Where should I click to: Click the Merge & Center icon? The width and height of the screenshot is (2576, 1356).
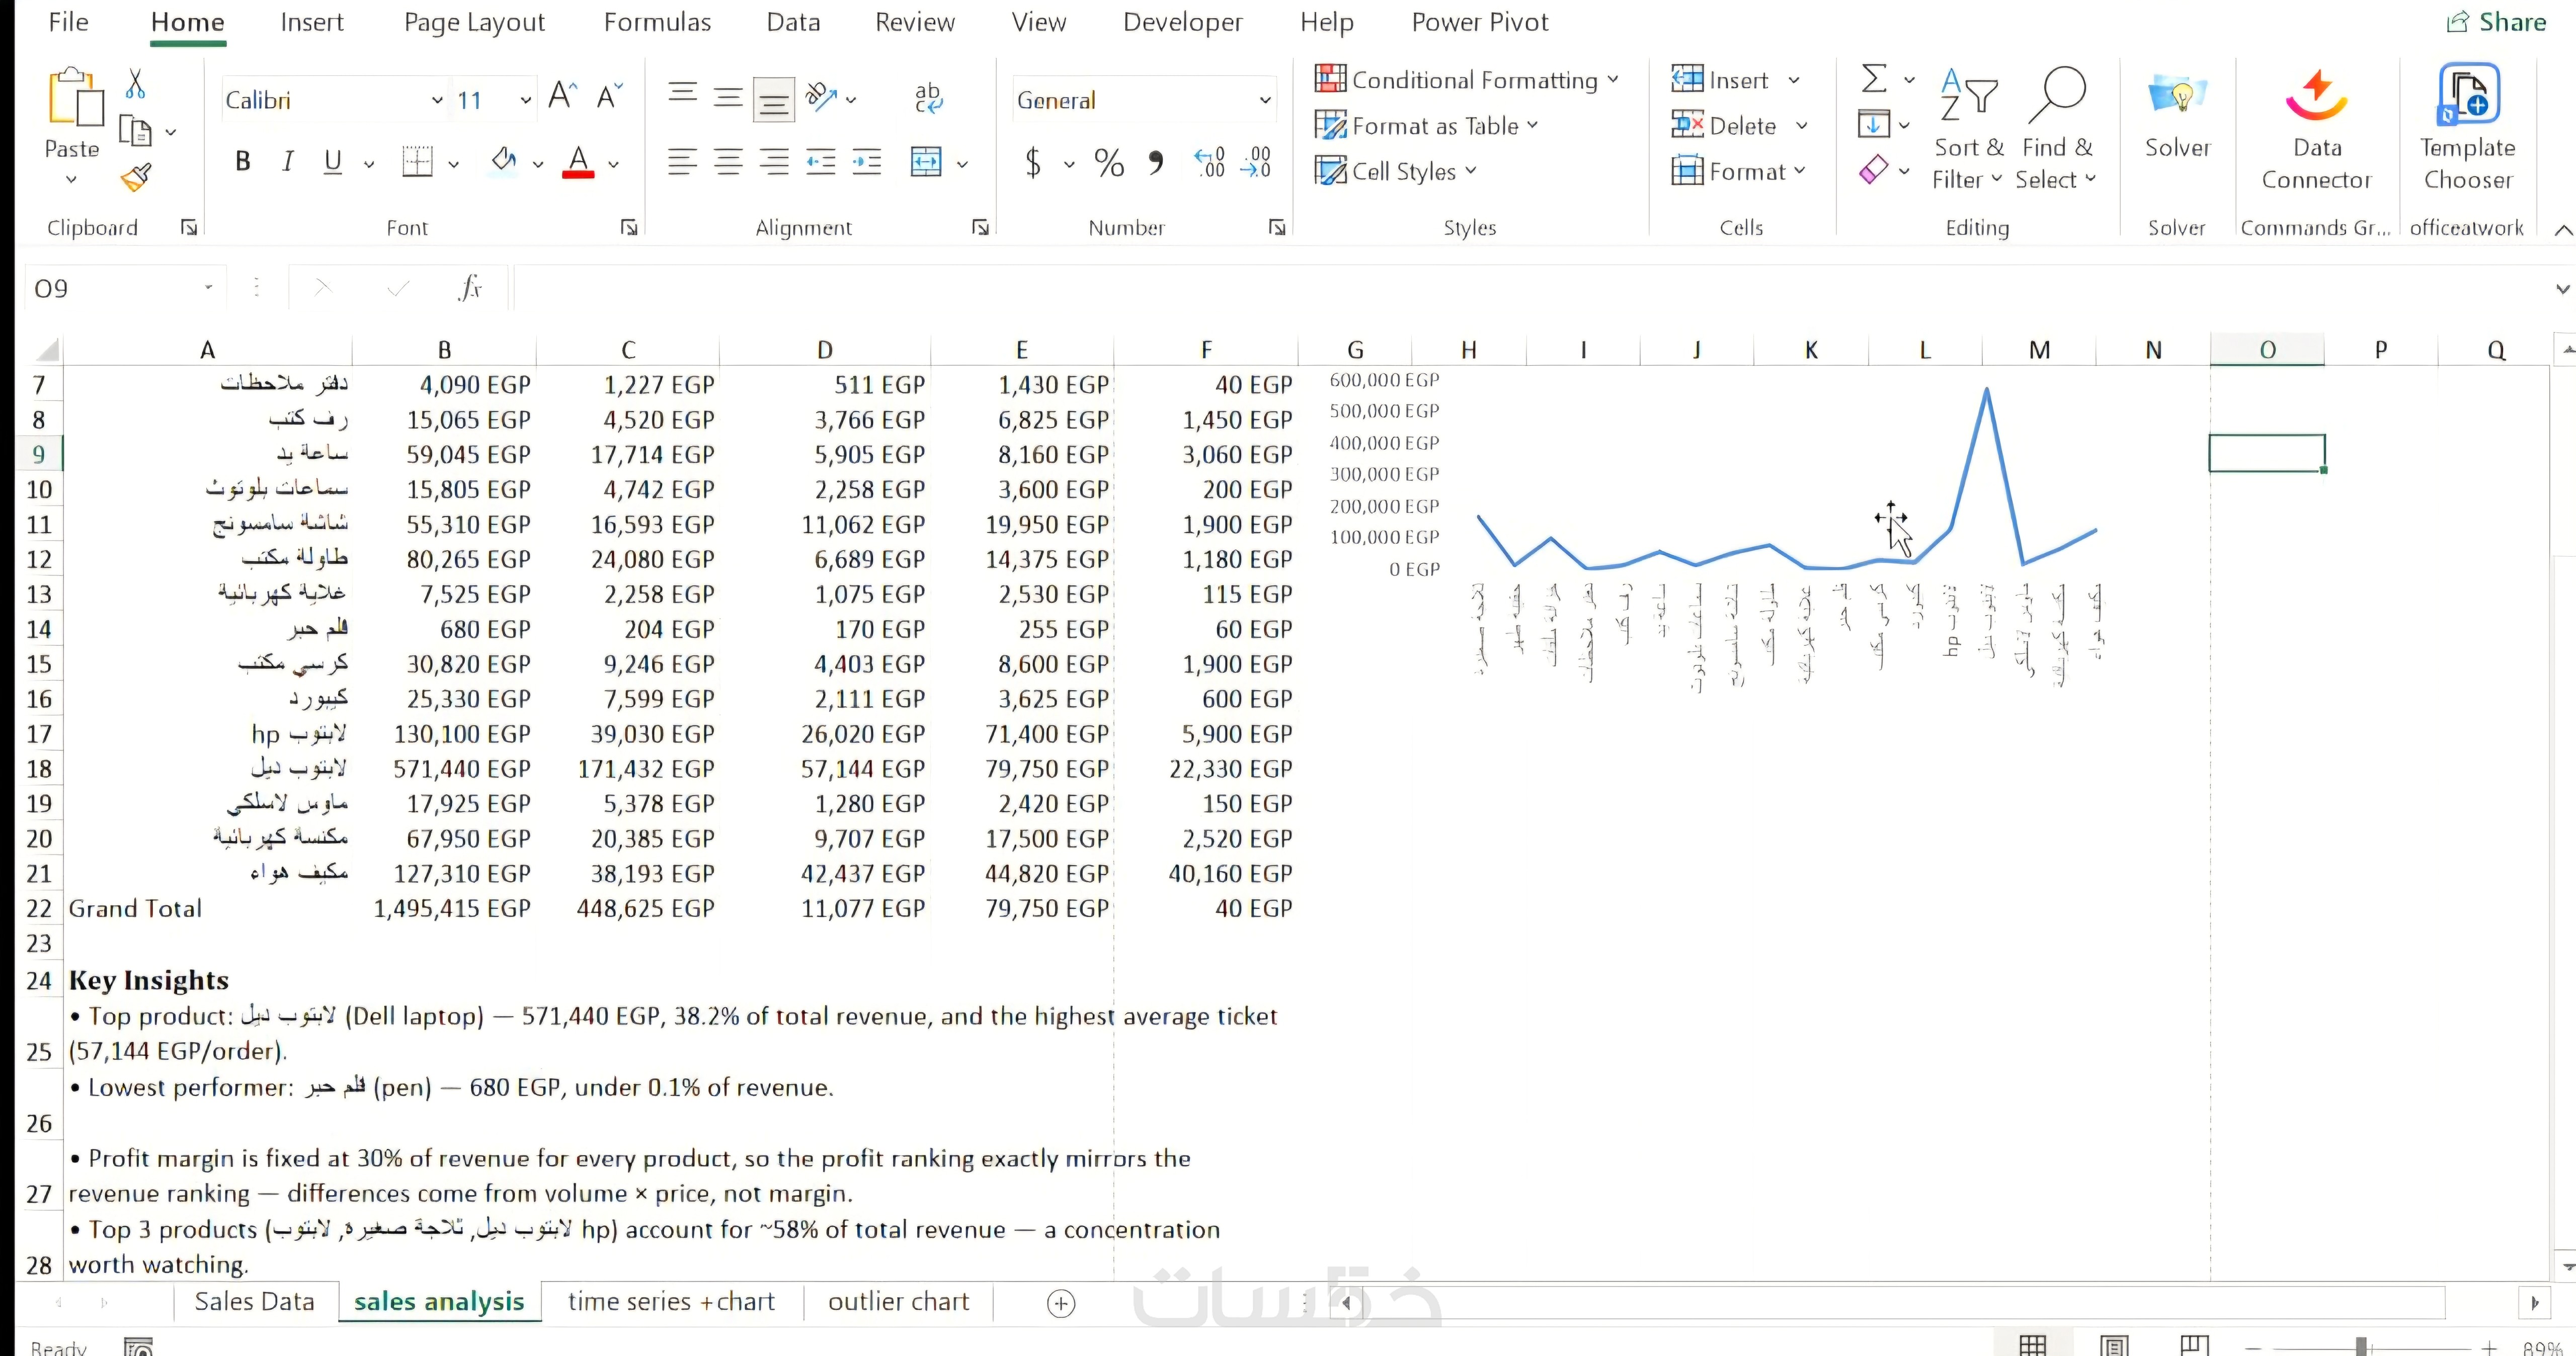(927, 162)
